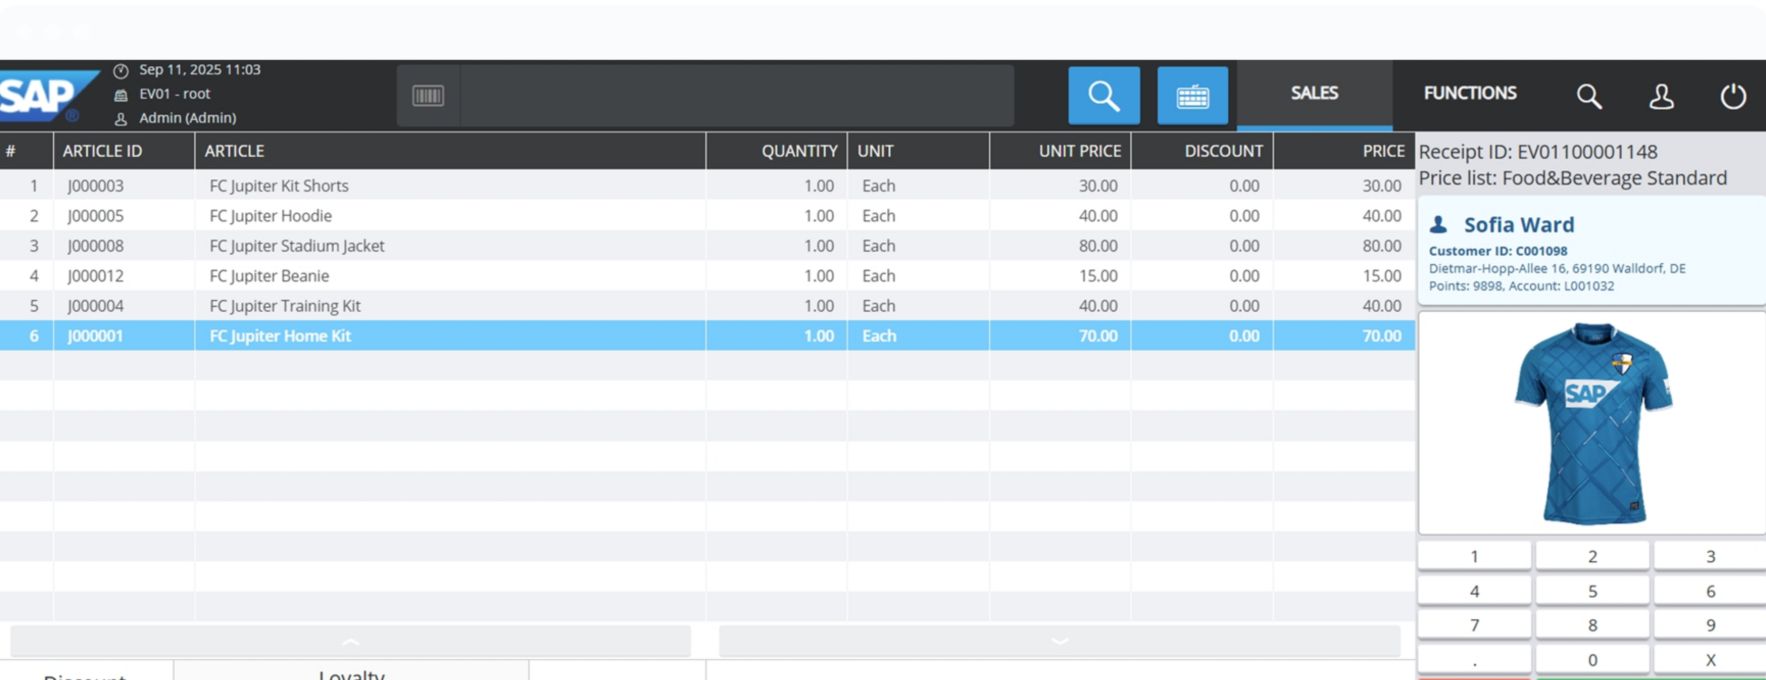
Task: Click the customer icon beside Sofia Ward
Action: coord(1438,225)
